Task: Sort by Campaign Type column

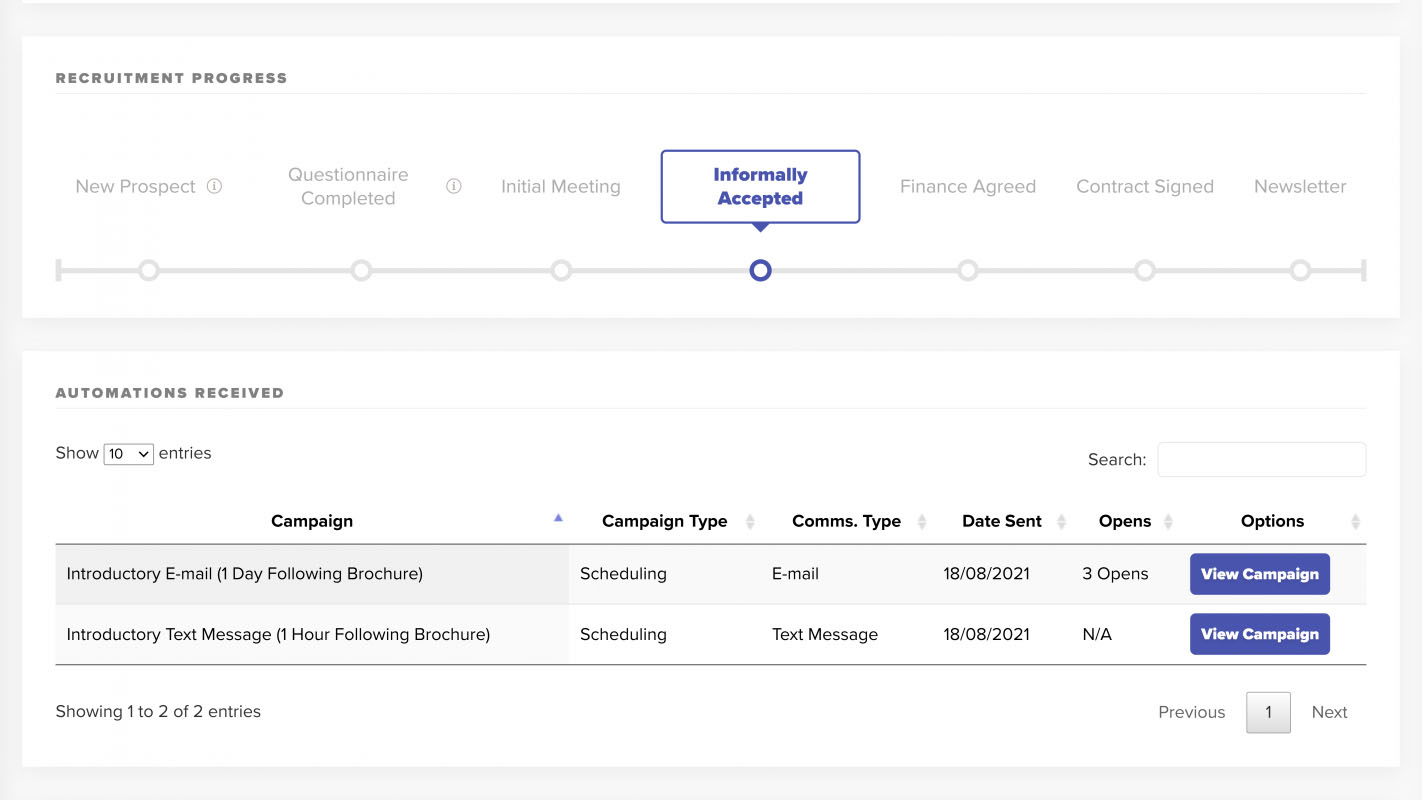Action: 664,521
